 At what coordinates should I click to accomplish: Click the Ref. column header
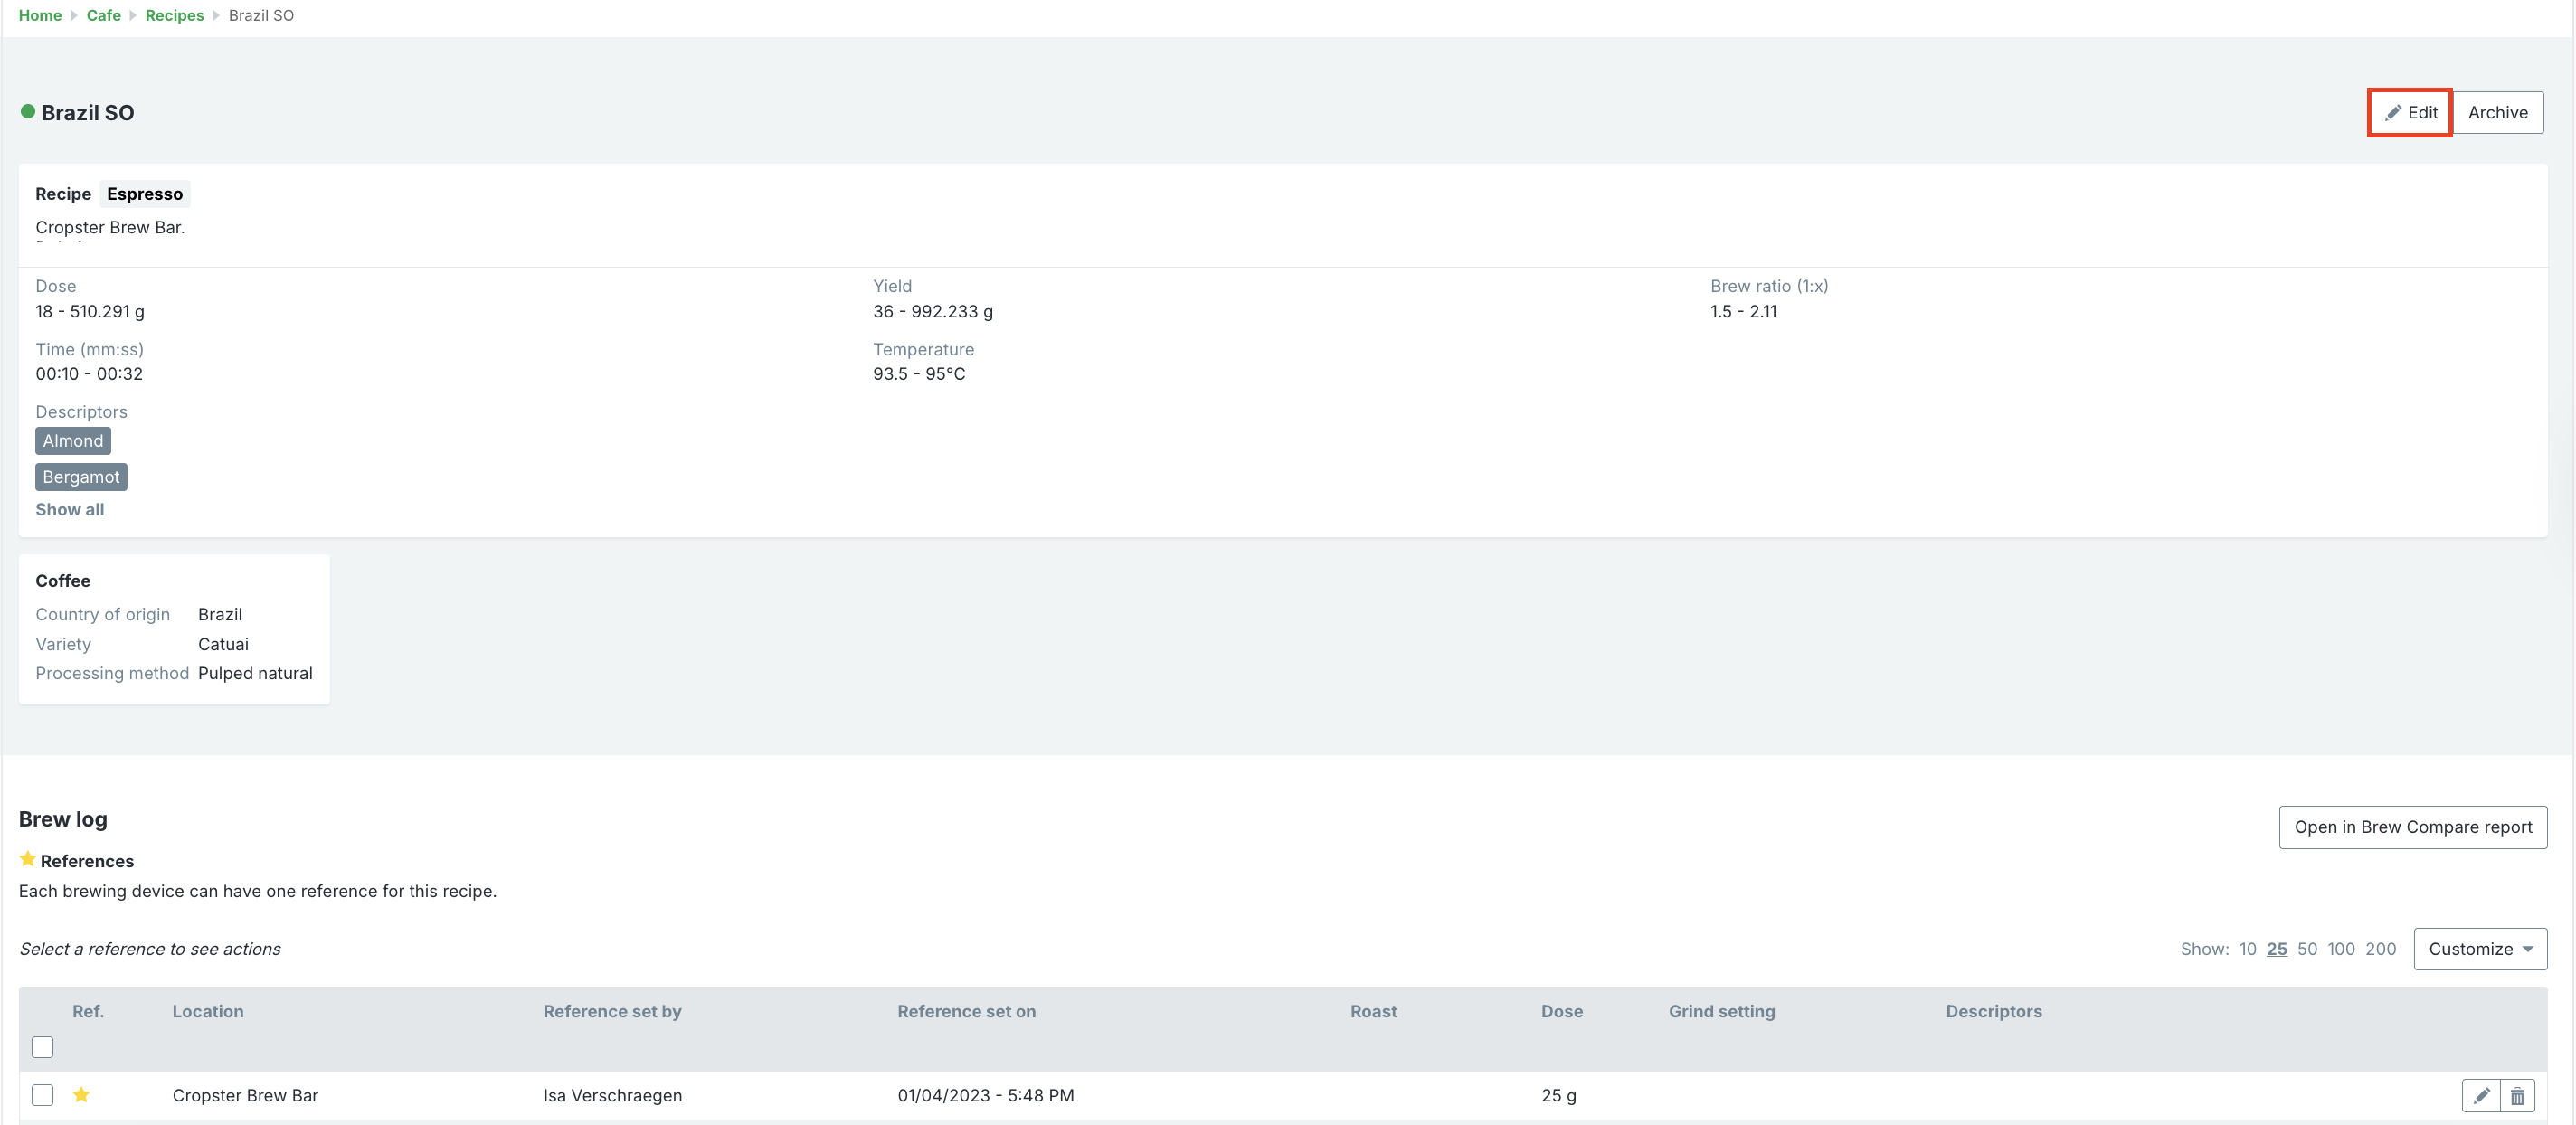(x=88, y=1011)
